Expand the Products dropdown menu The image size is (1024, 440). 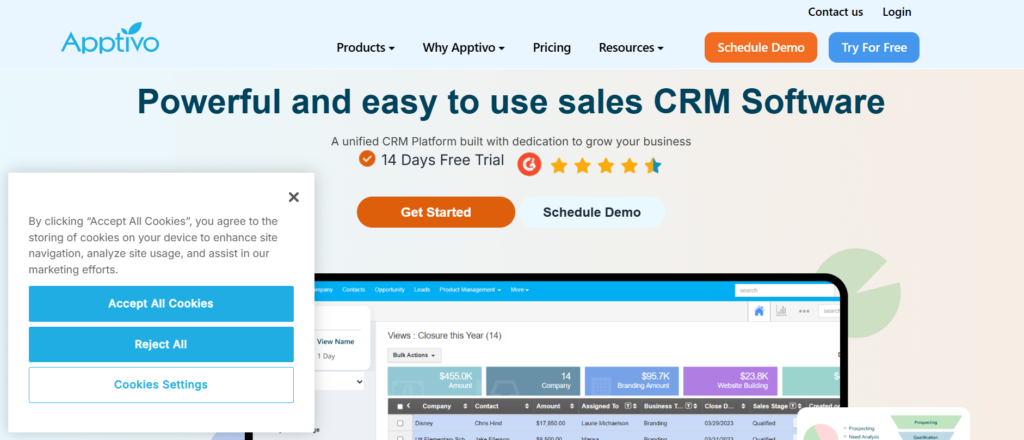click(365, 48)
